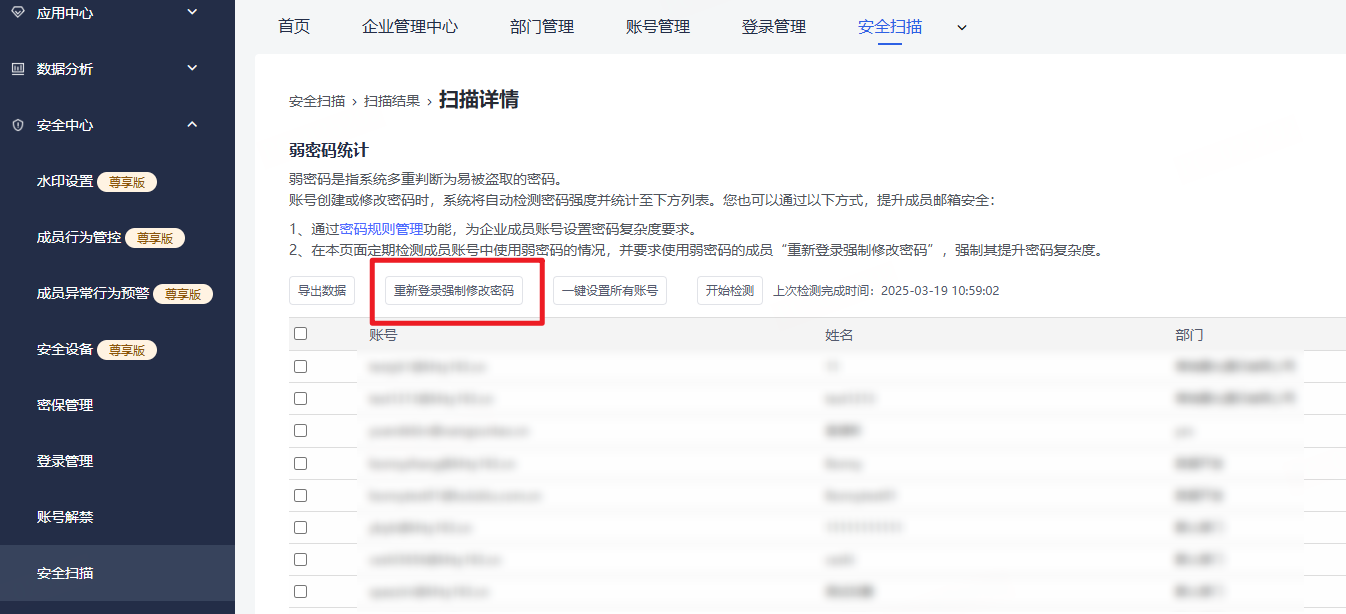Viewport: 1346px width, 614px height.
Task: Open the more-tabs dropdown after 安全扫描
Action: [962, 28]
